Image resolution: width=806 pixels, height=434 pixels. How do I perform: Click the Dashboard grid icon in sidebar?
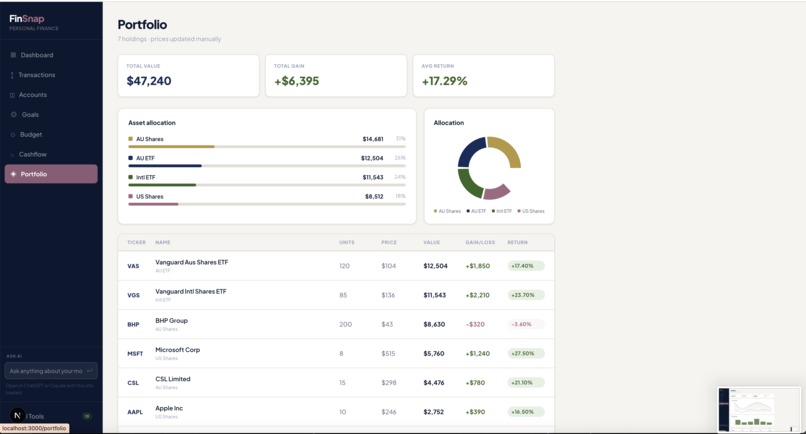coord(13,55)
